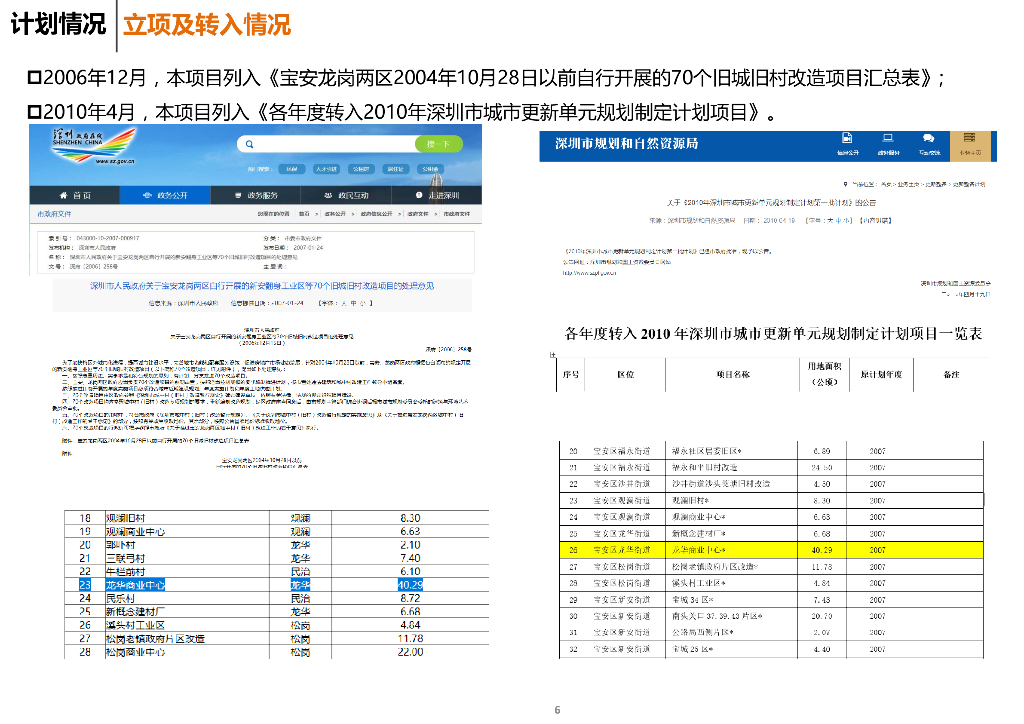The image size is (1024, 724).
Task: Select the 信息公开 document icon in bureau header
Action: click(848, 141)
